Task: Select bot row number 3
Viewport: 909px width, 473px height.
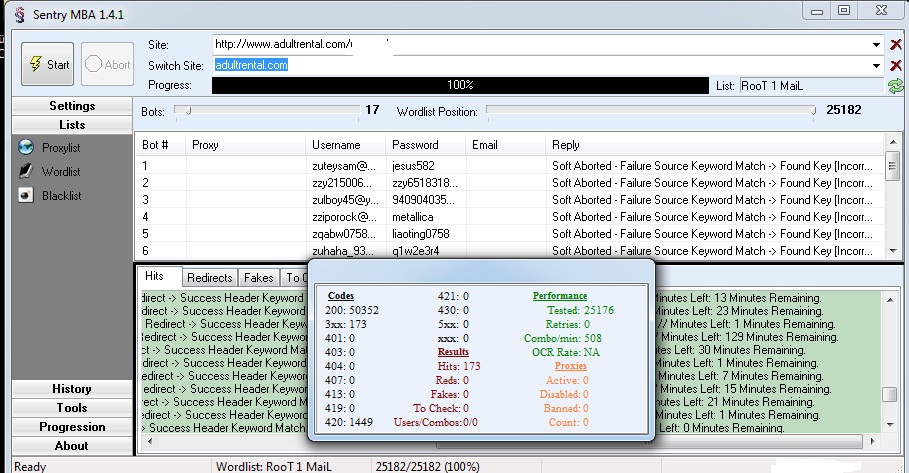Action: 510,200
